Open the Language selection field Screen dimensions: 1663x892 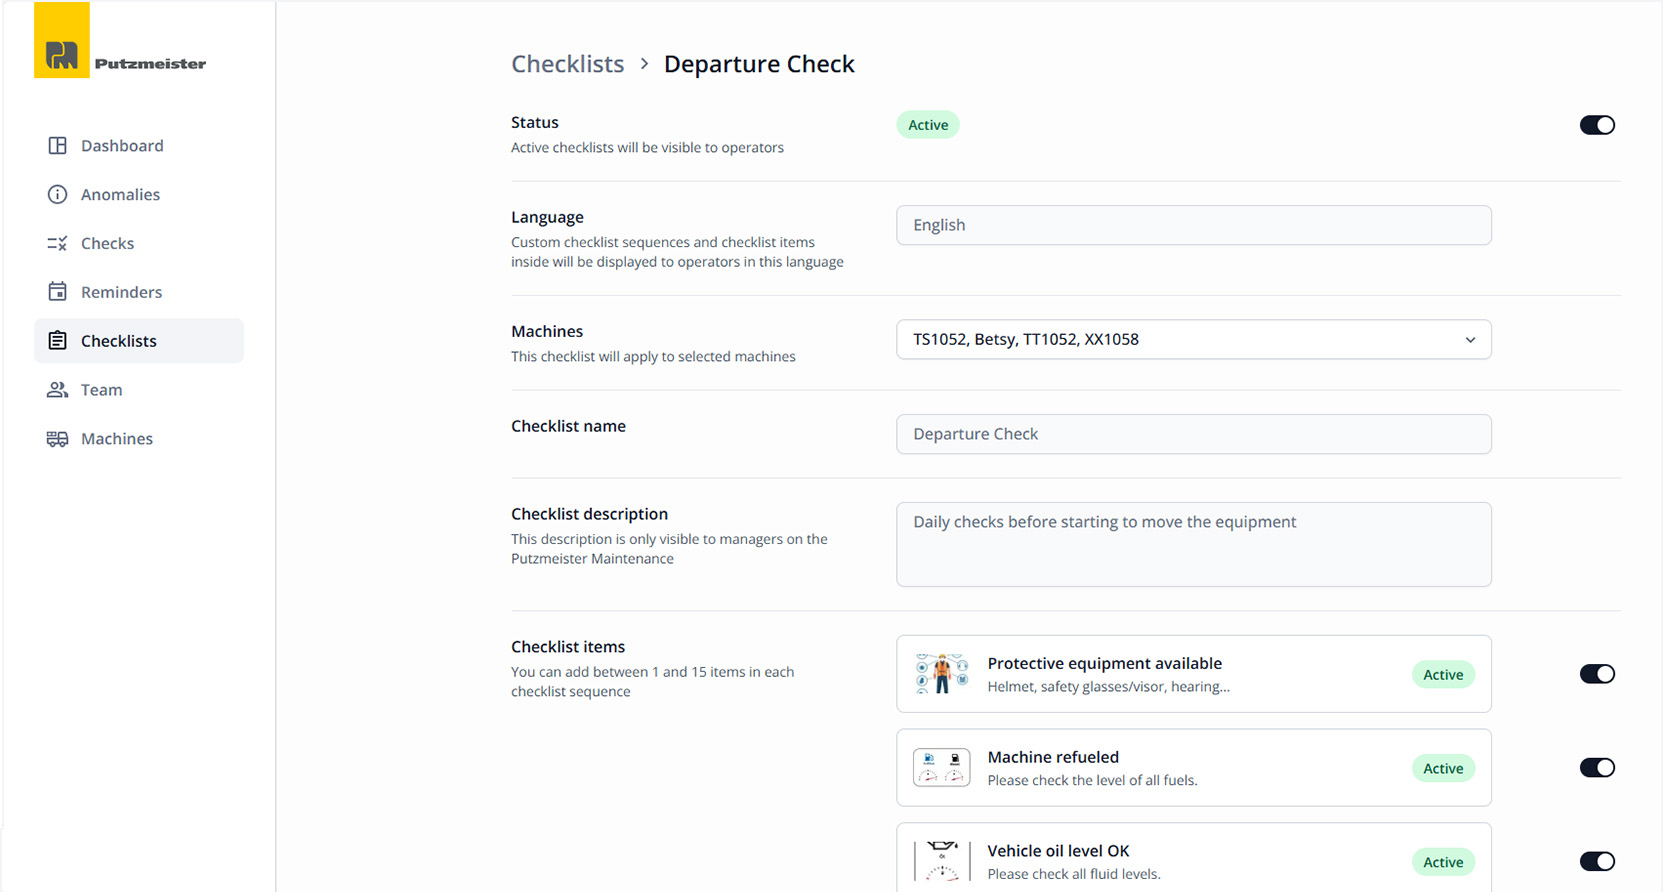click(x=1193, y=225)
